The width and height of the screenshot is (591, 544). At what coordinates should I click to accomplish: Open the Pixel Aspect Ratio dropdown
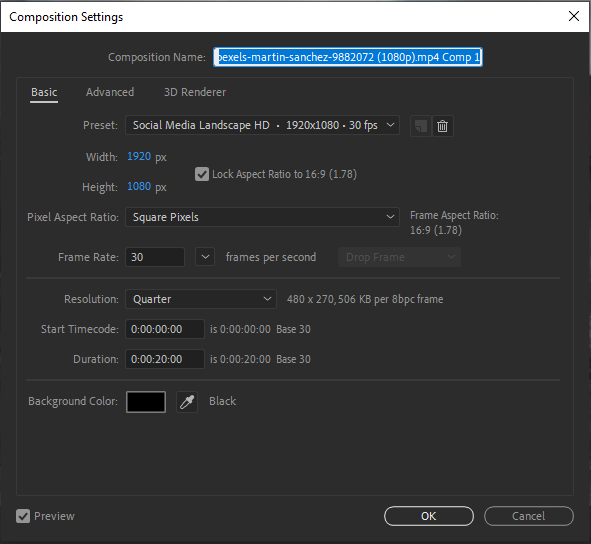click(262, 217)
